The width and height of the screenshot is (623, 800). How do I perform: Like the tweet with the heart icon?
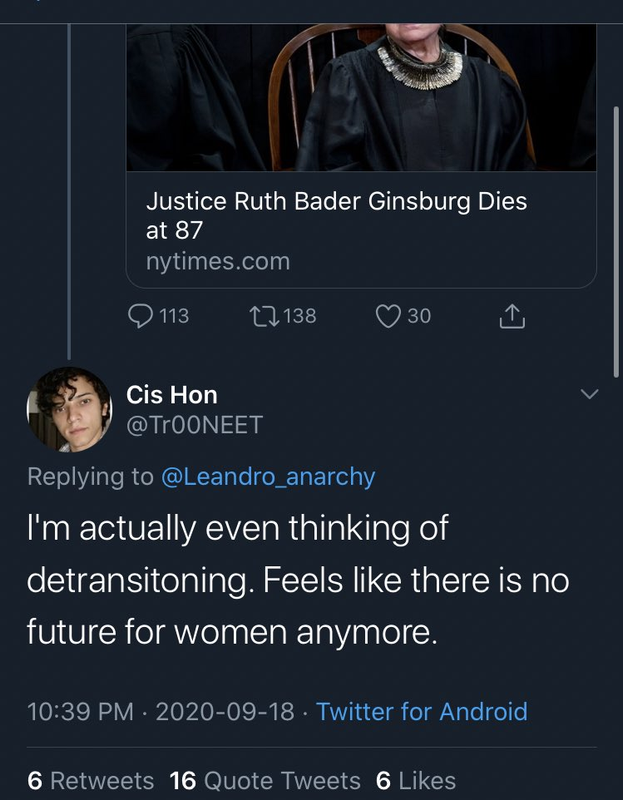click(388, 316)
